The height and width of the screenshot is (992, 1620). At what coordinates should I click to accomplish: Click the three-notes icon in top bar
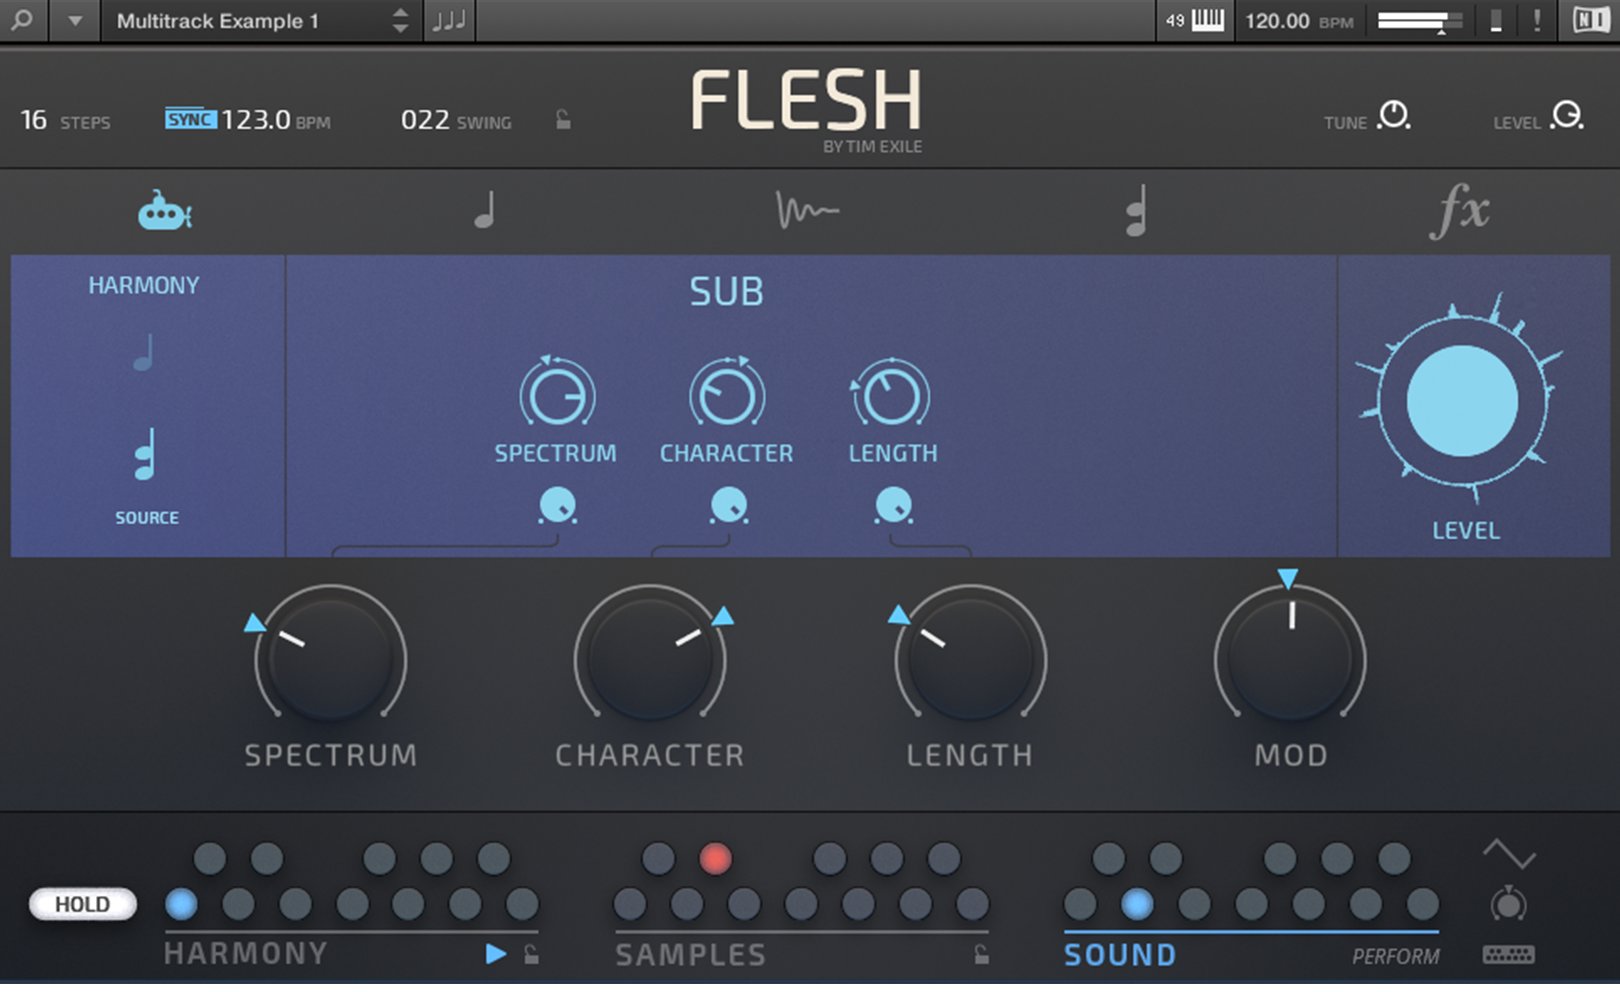pyautogui.click(x=449, y=20)
